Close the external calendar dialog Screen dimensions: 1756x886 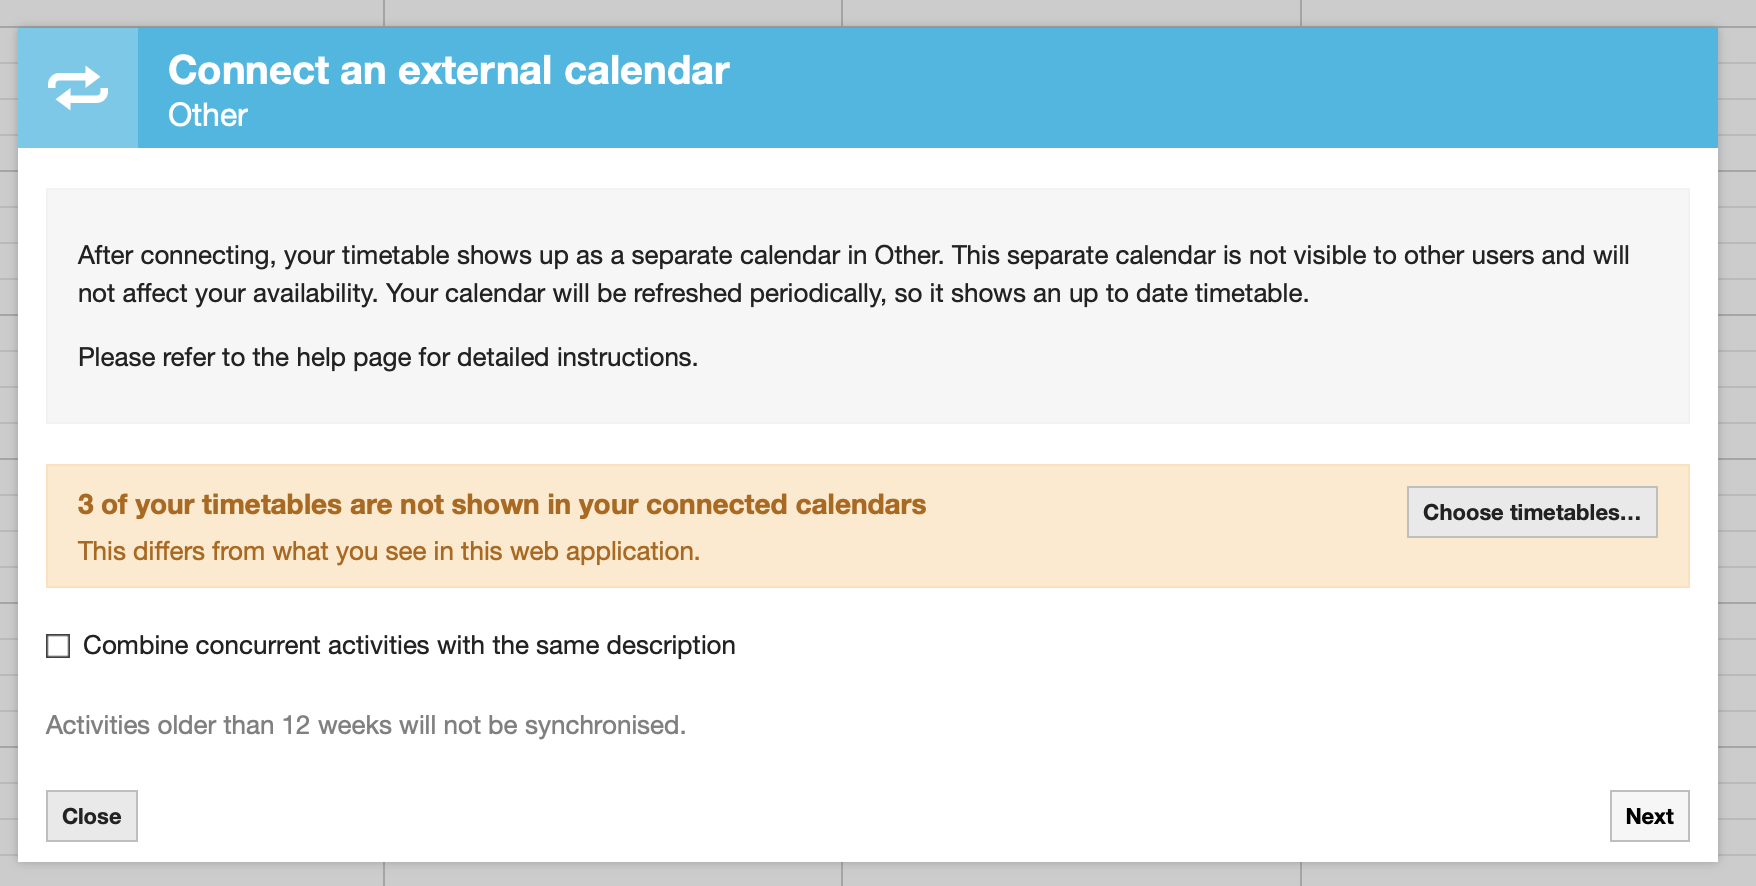tap(91, 816)
